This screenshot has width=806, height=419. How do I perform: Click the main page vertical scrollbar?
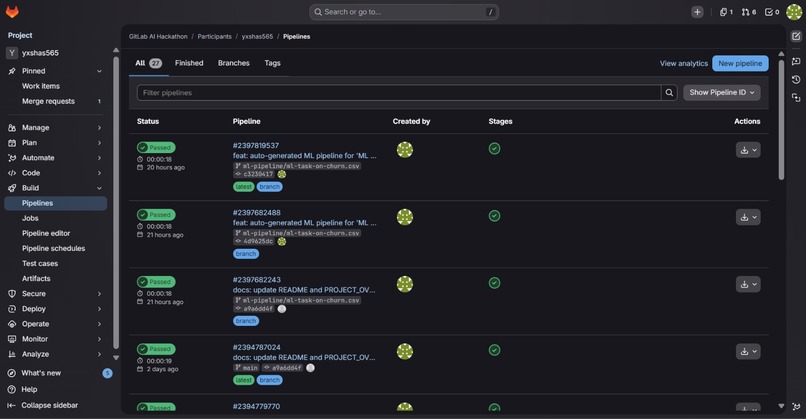781,120
